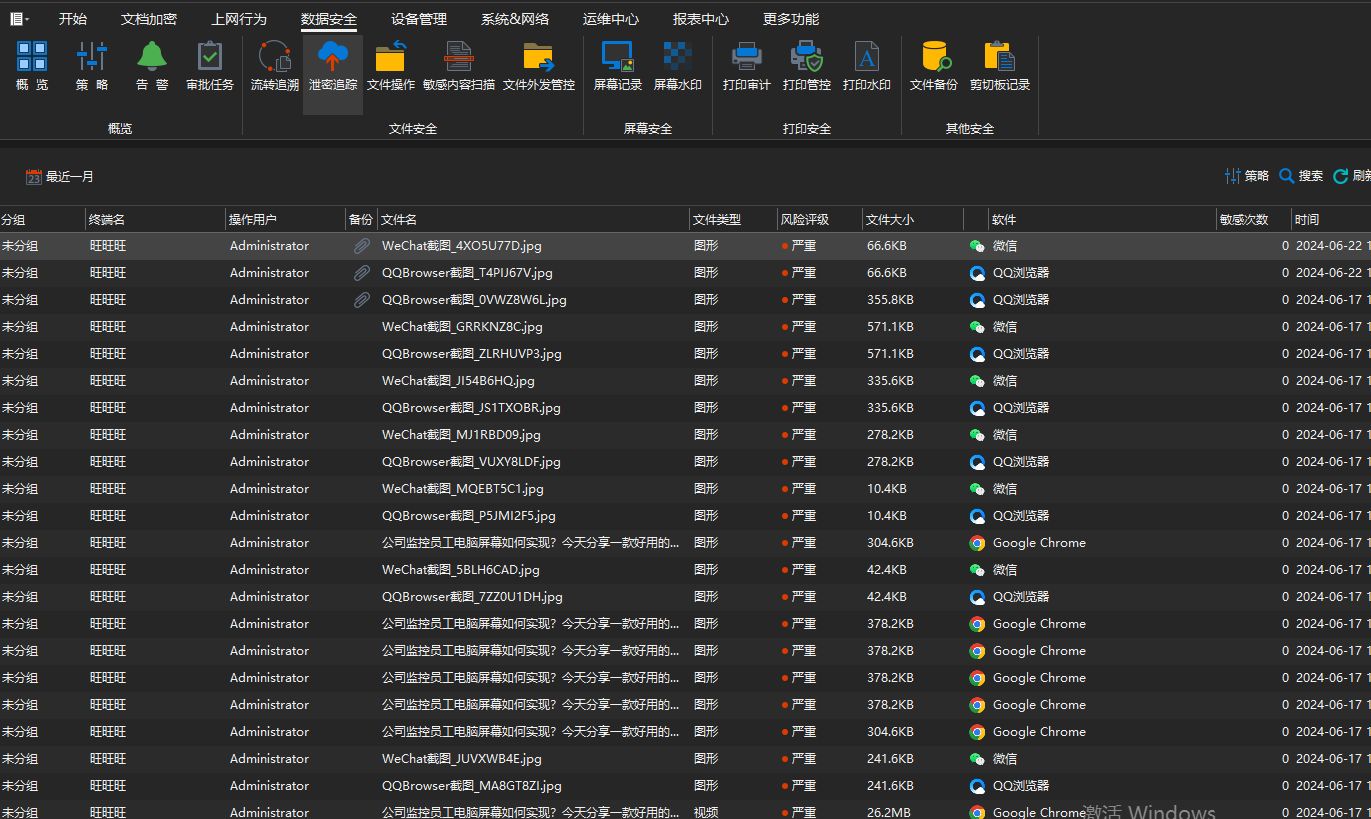Click 355.8KB file size cell

pyautogui.click(x=890, y=300)
